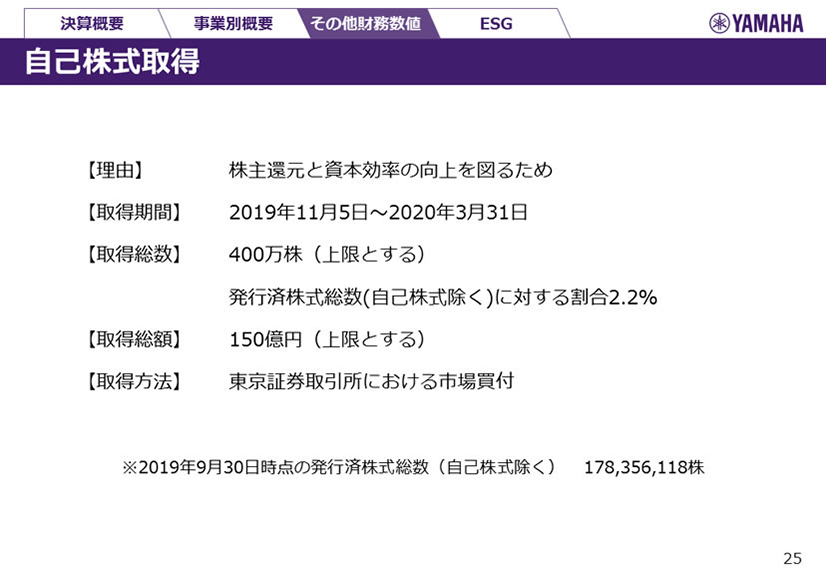826x572 pixels.
Task: Open the 決算概要 tab
Action: [90, 23]
